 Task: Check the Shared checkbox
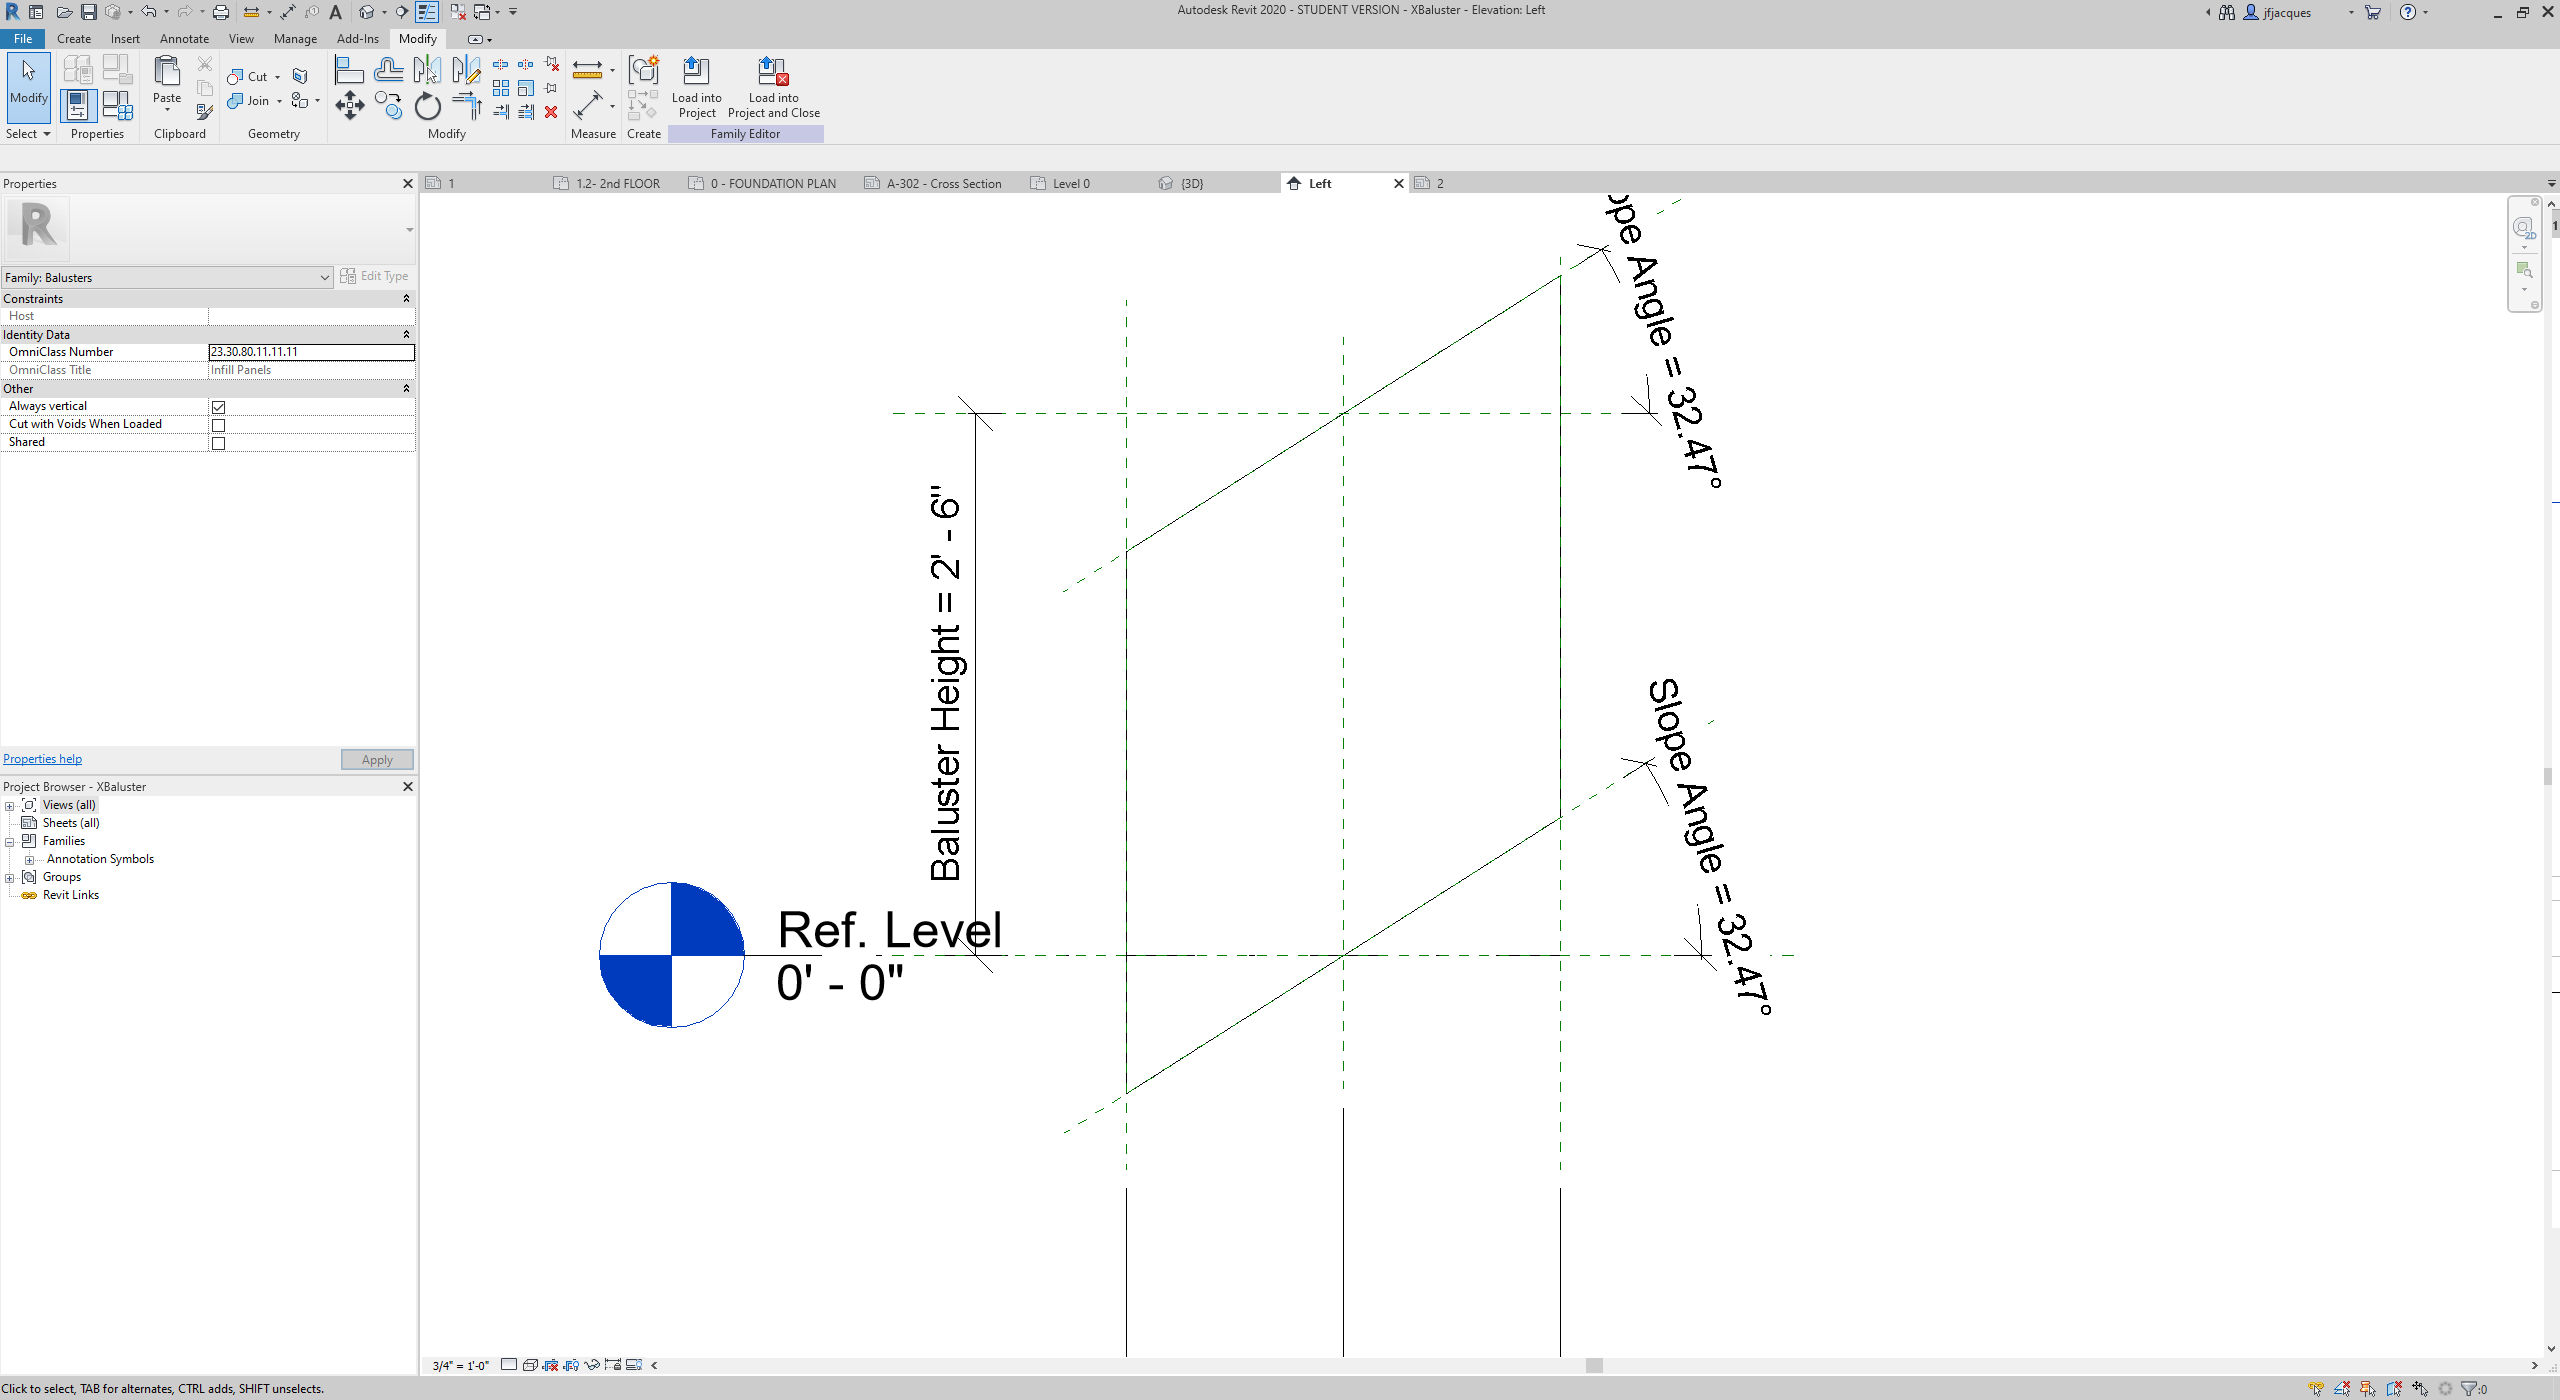coord(218,443)
